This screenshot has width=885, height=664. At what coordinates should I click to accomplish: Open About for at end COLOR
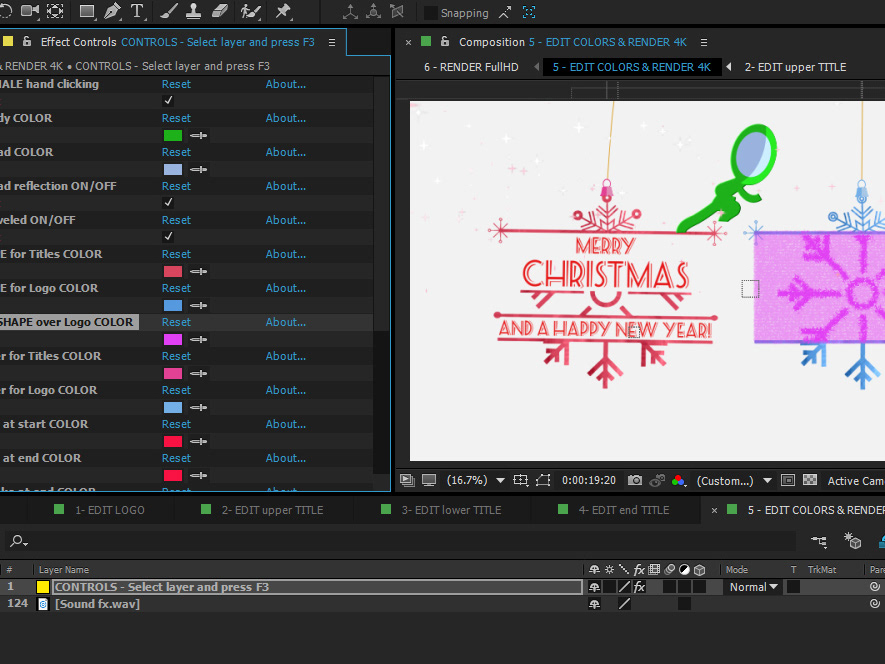coord(286,458)
